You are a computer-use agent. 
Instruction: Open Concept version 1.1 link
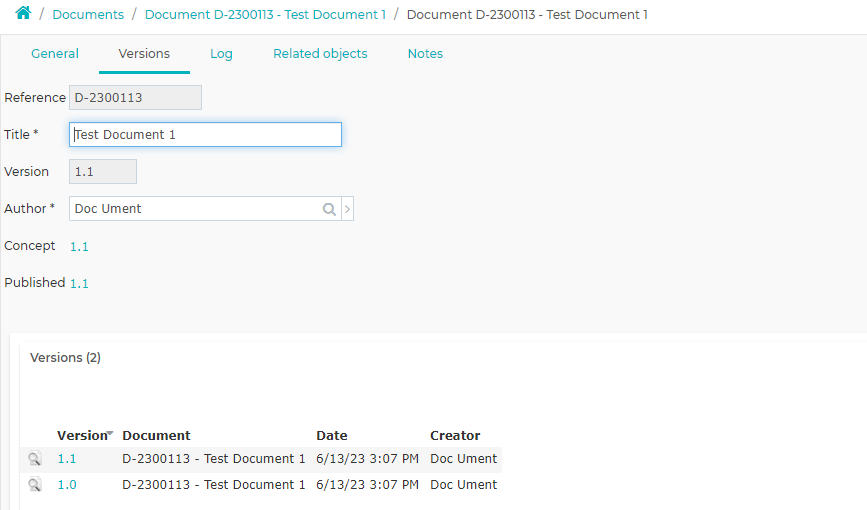point(79,247)
